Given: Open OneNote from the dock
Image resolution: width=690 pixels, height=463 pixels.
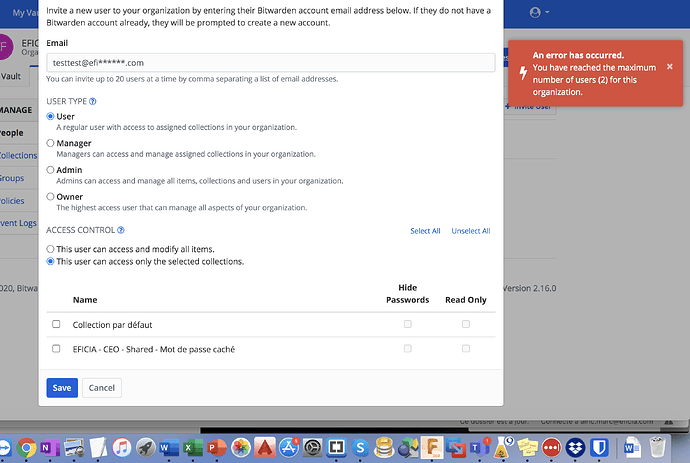Looking at the screenshot, I should pos(50,448).
